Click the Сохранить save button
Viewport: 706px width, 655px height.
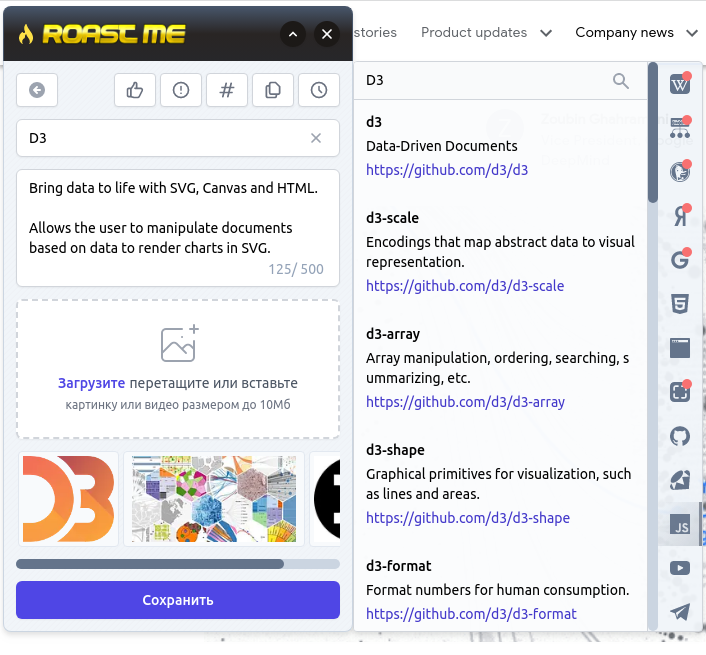tap(178, 600)
